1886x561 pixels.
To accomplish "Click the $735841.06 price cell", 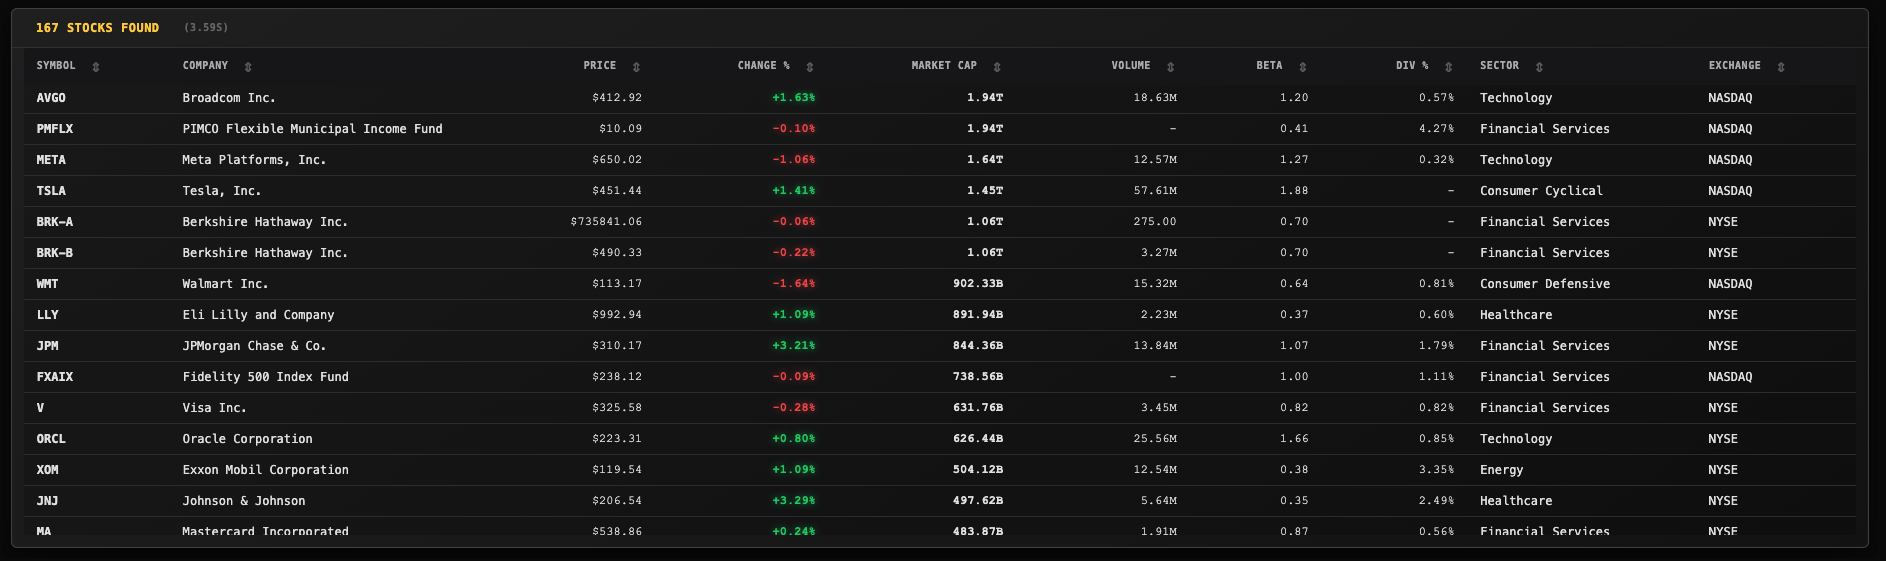I will pos(606,222).
